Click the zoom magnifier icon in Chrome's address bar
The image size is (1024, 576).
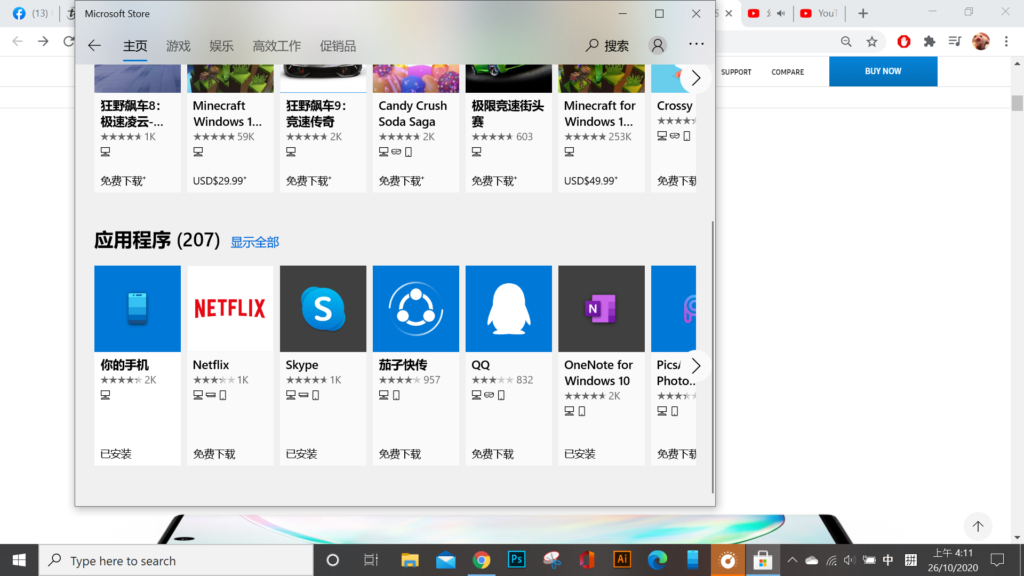pyautogui.click(x=846, y=42)
